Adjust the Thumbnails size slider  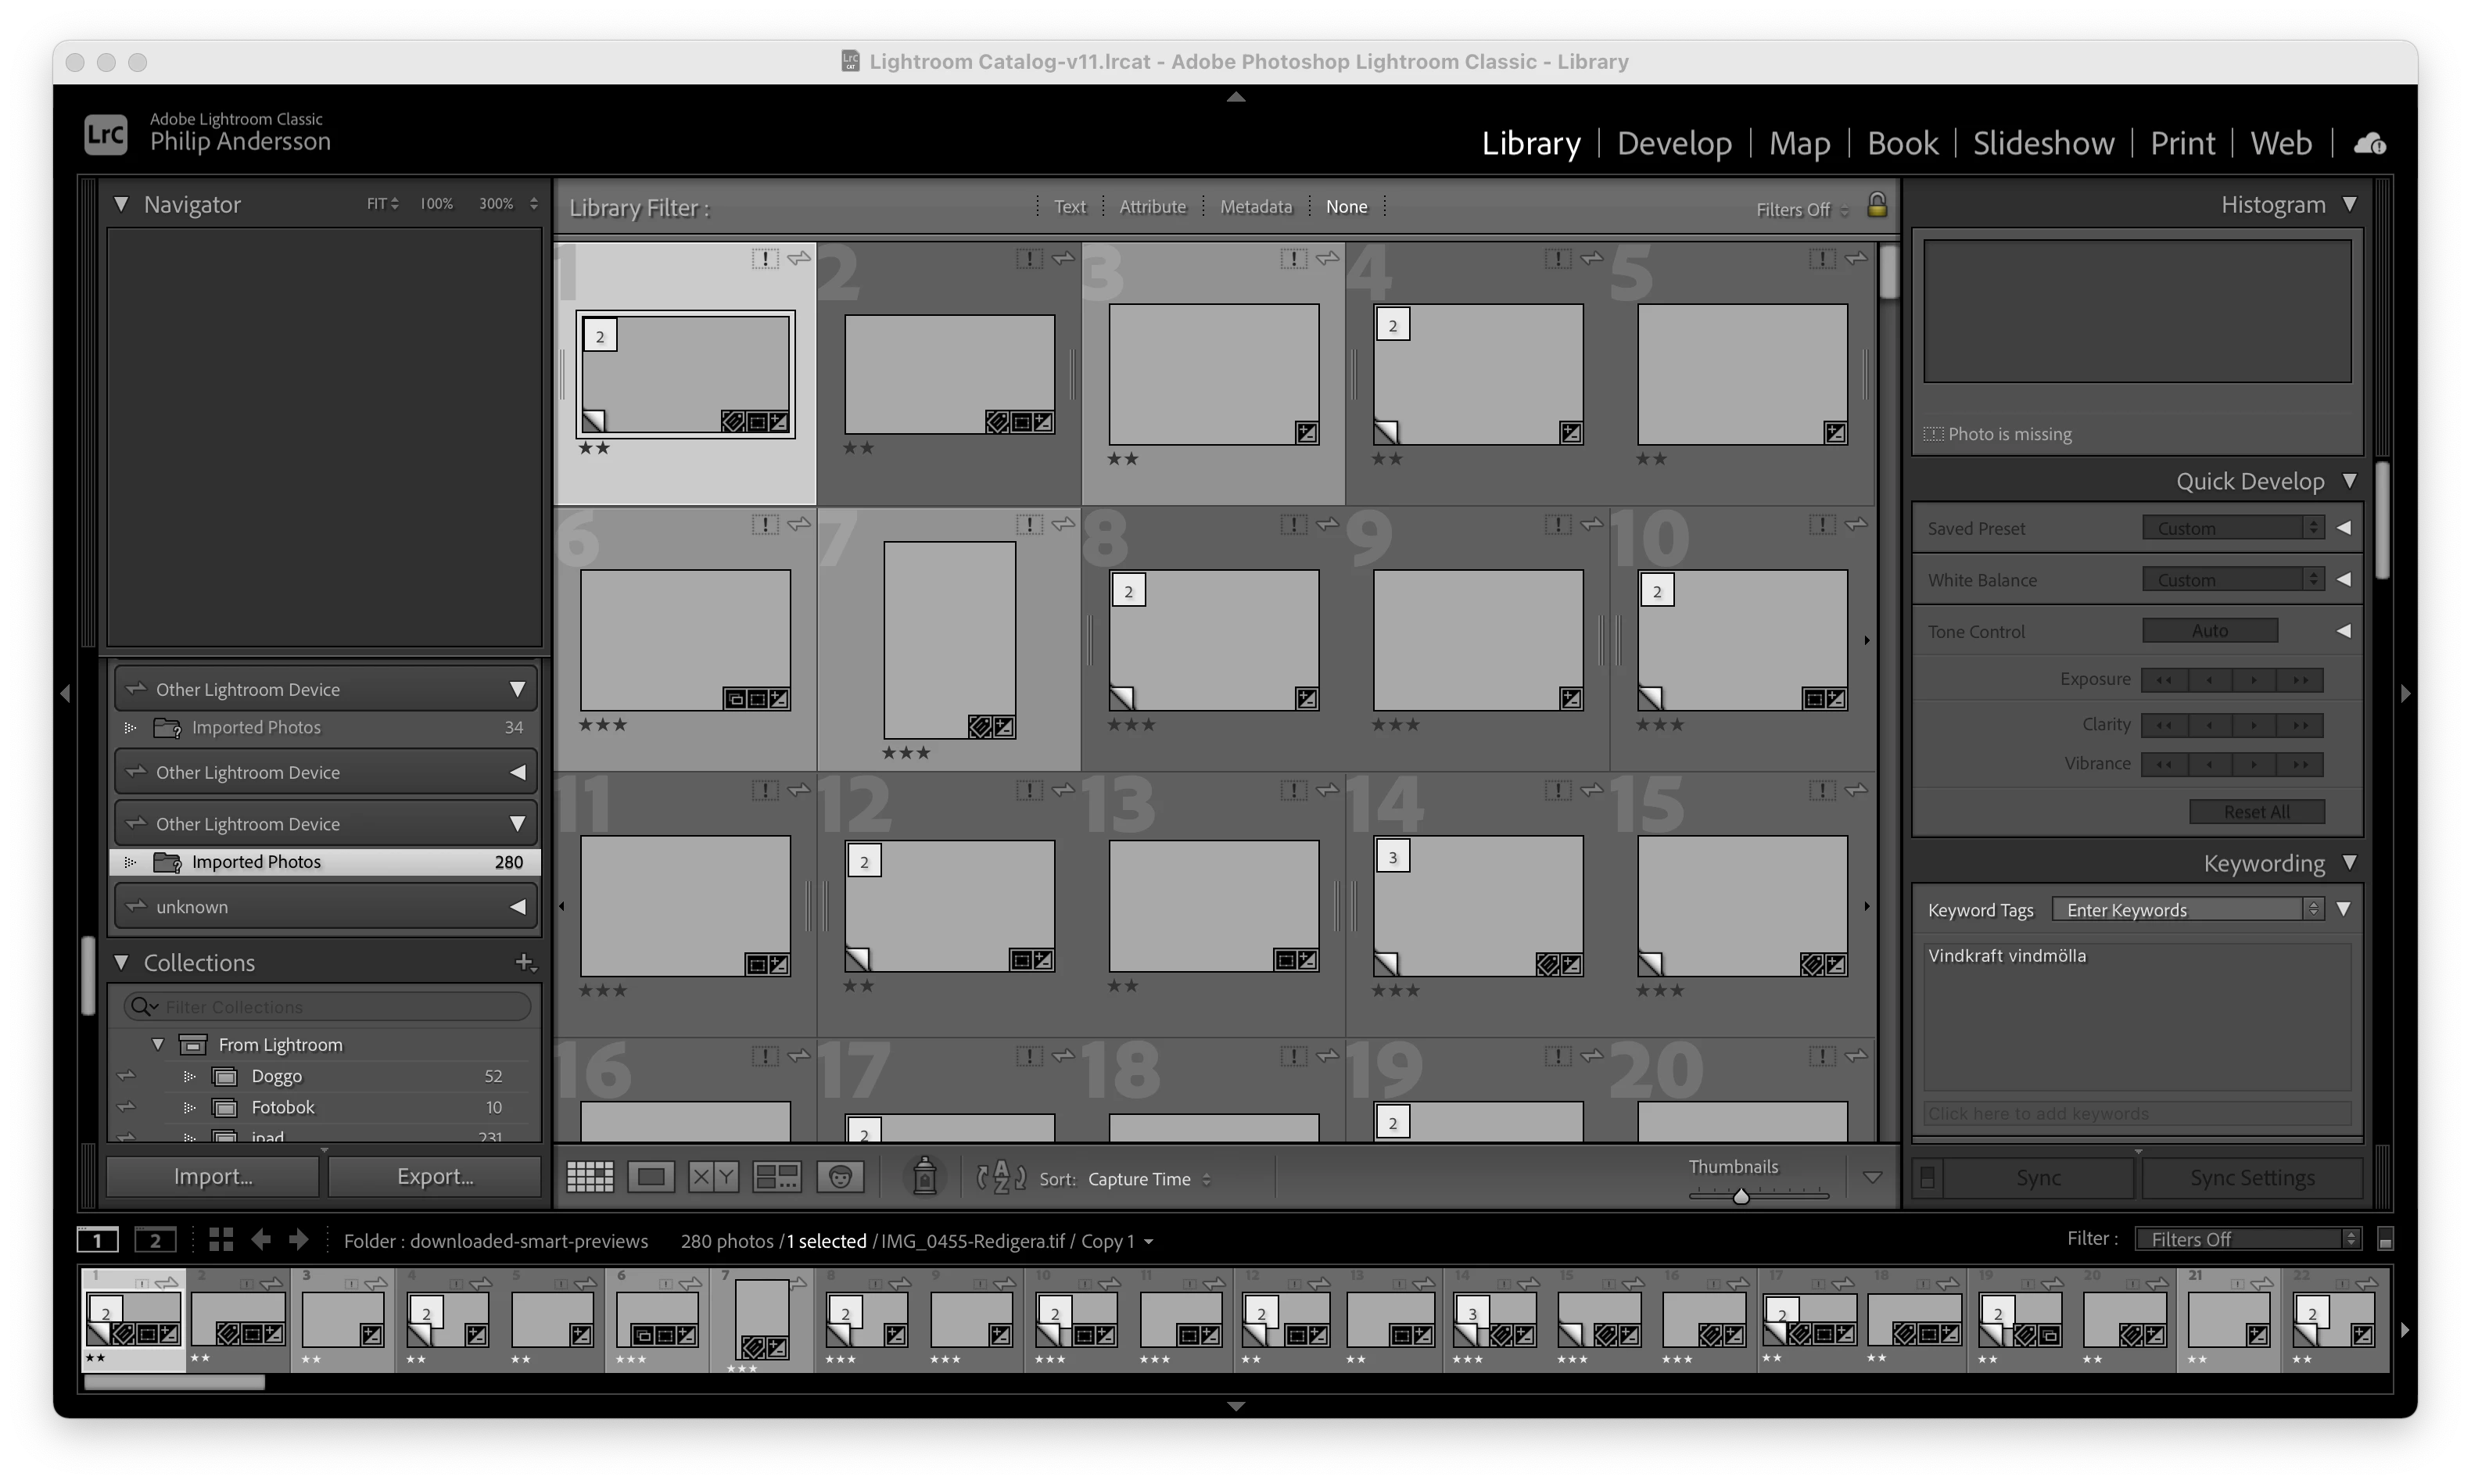[x=1741, y=1196]
